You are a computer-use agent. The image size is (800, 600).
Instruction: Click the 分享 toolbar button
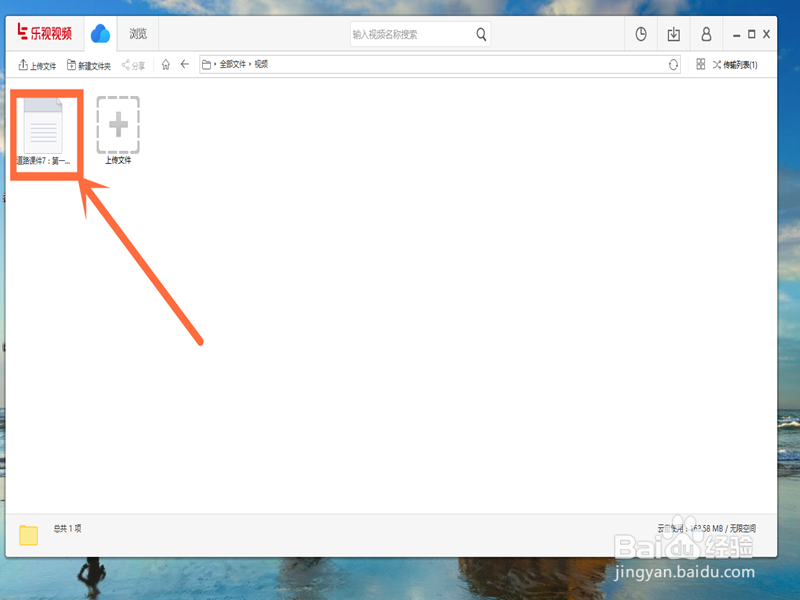pos(133,65)
